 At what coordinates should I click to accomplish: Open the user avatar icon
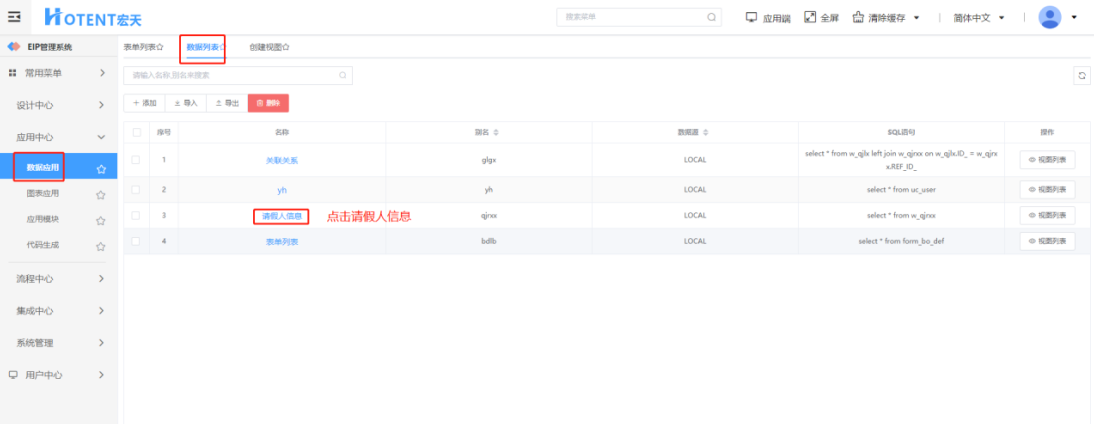pyautogui.click(x=1049, y=17)
